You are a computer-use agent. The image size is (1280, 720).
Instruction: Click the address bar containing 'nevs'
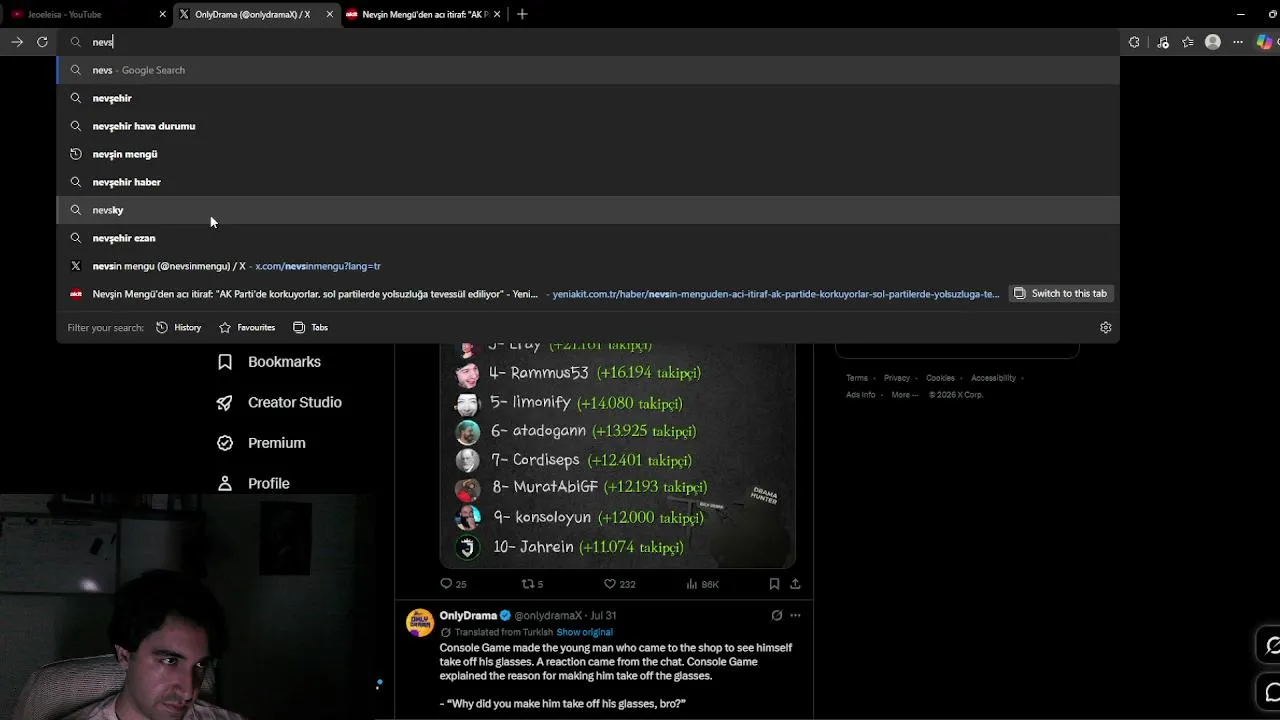pyautogui.click(x=590, y=42)
